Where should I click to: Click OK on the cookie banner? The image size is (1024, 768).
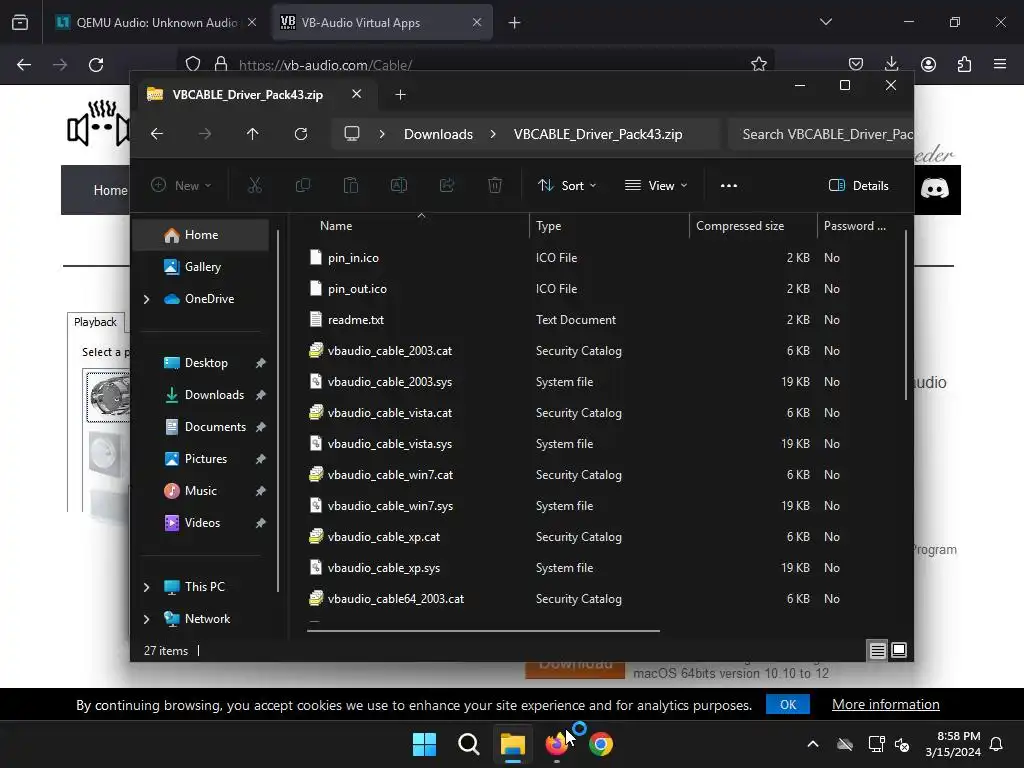click(788, 705)
